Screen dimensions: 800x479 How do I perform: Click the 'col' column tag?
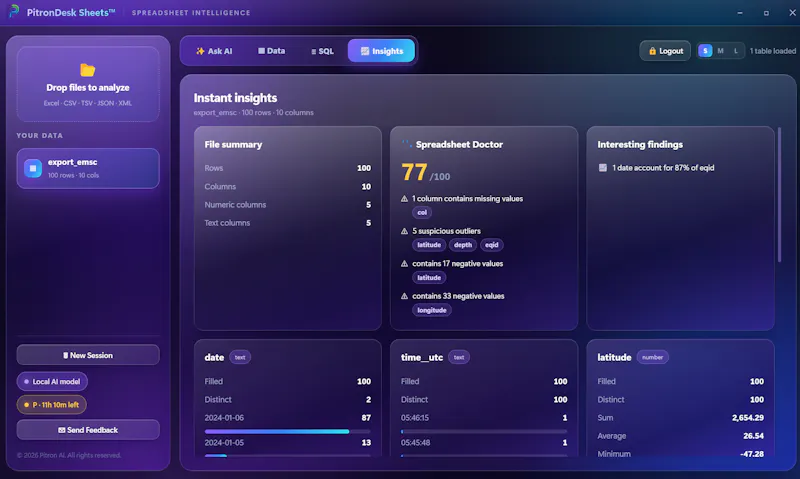422,213
